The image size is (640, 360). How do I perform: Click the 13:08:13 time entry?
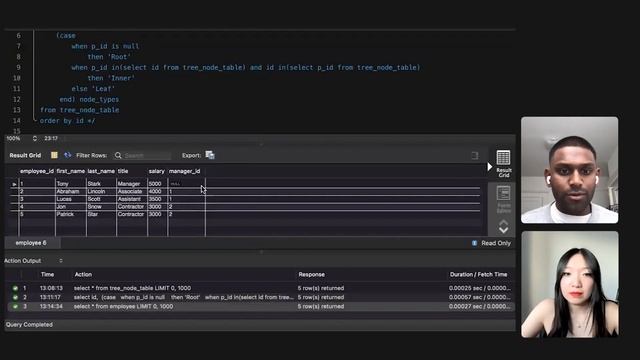pos(51,288)
